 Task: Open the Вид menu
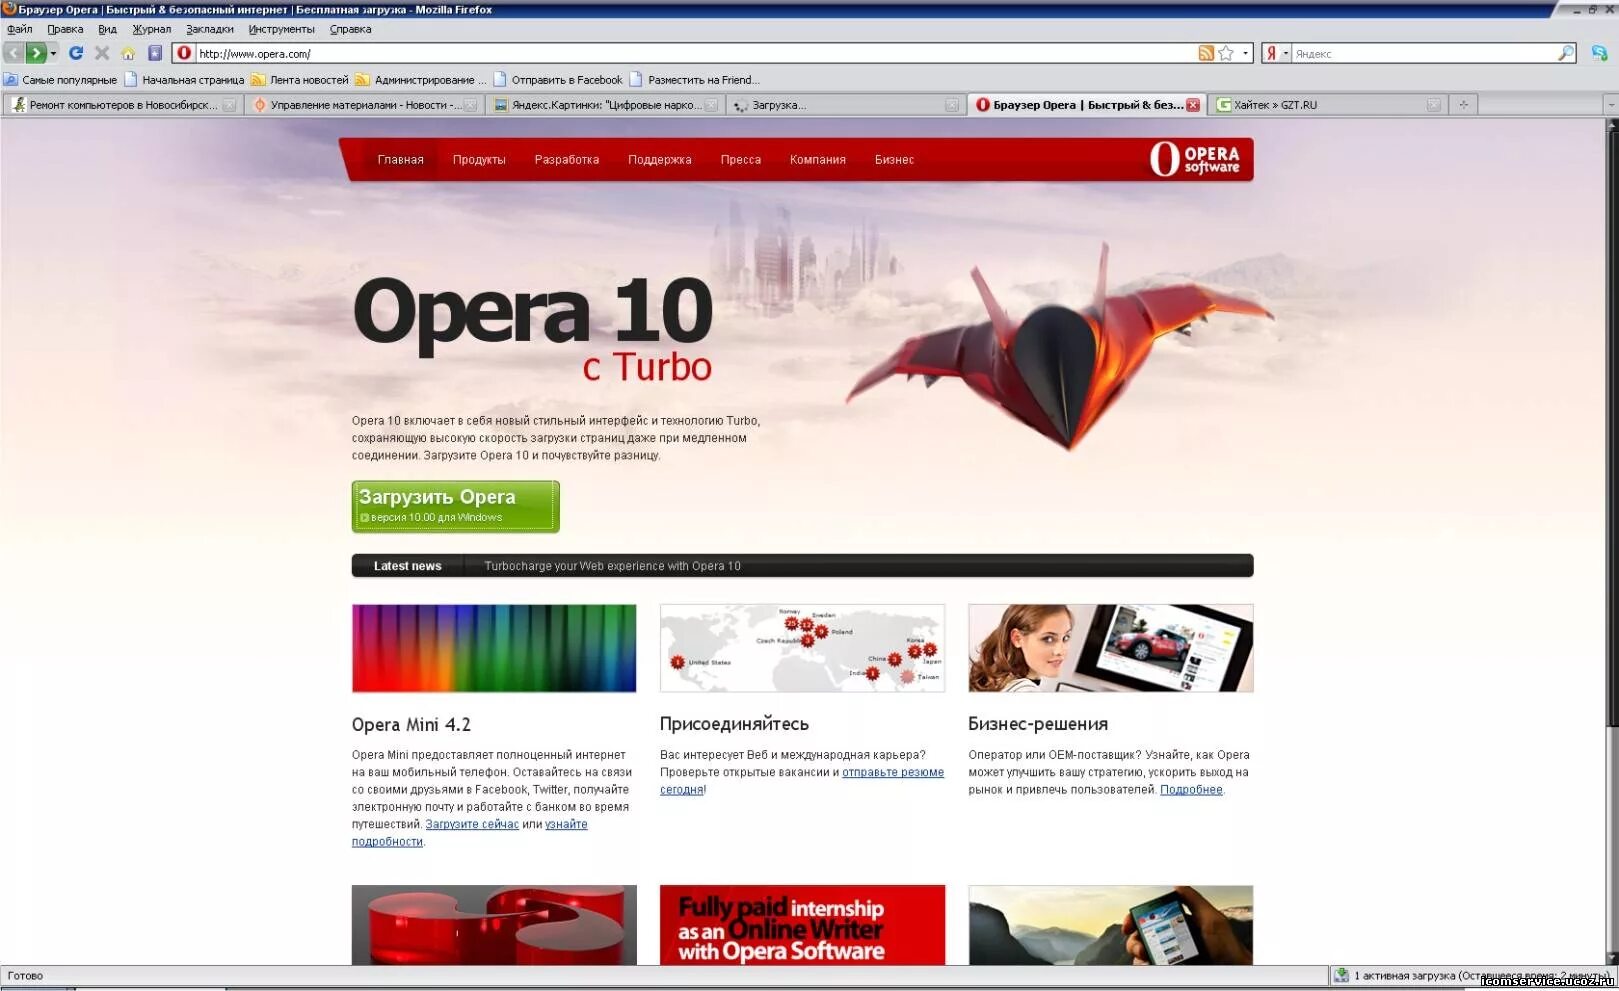point(107,29)
